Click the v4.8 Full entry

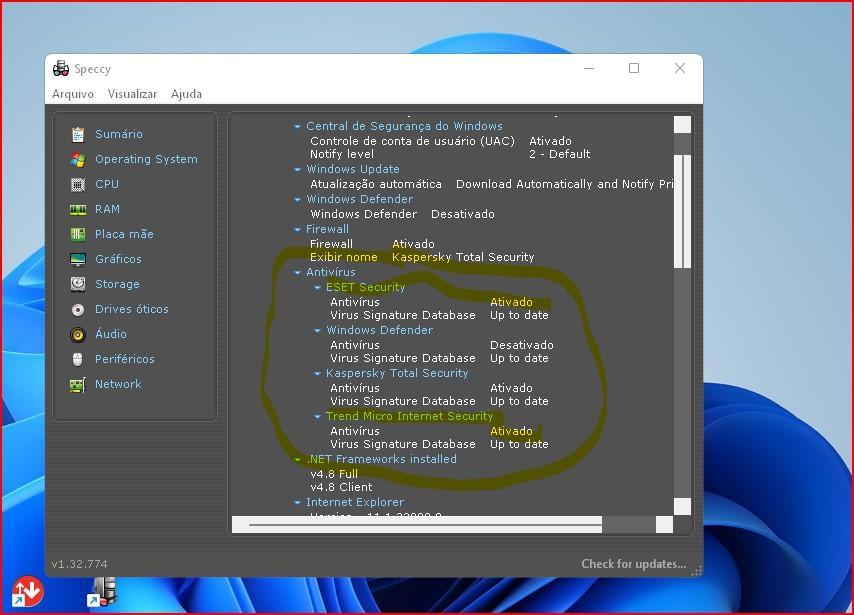(334, 474)
